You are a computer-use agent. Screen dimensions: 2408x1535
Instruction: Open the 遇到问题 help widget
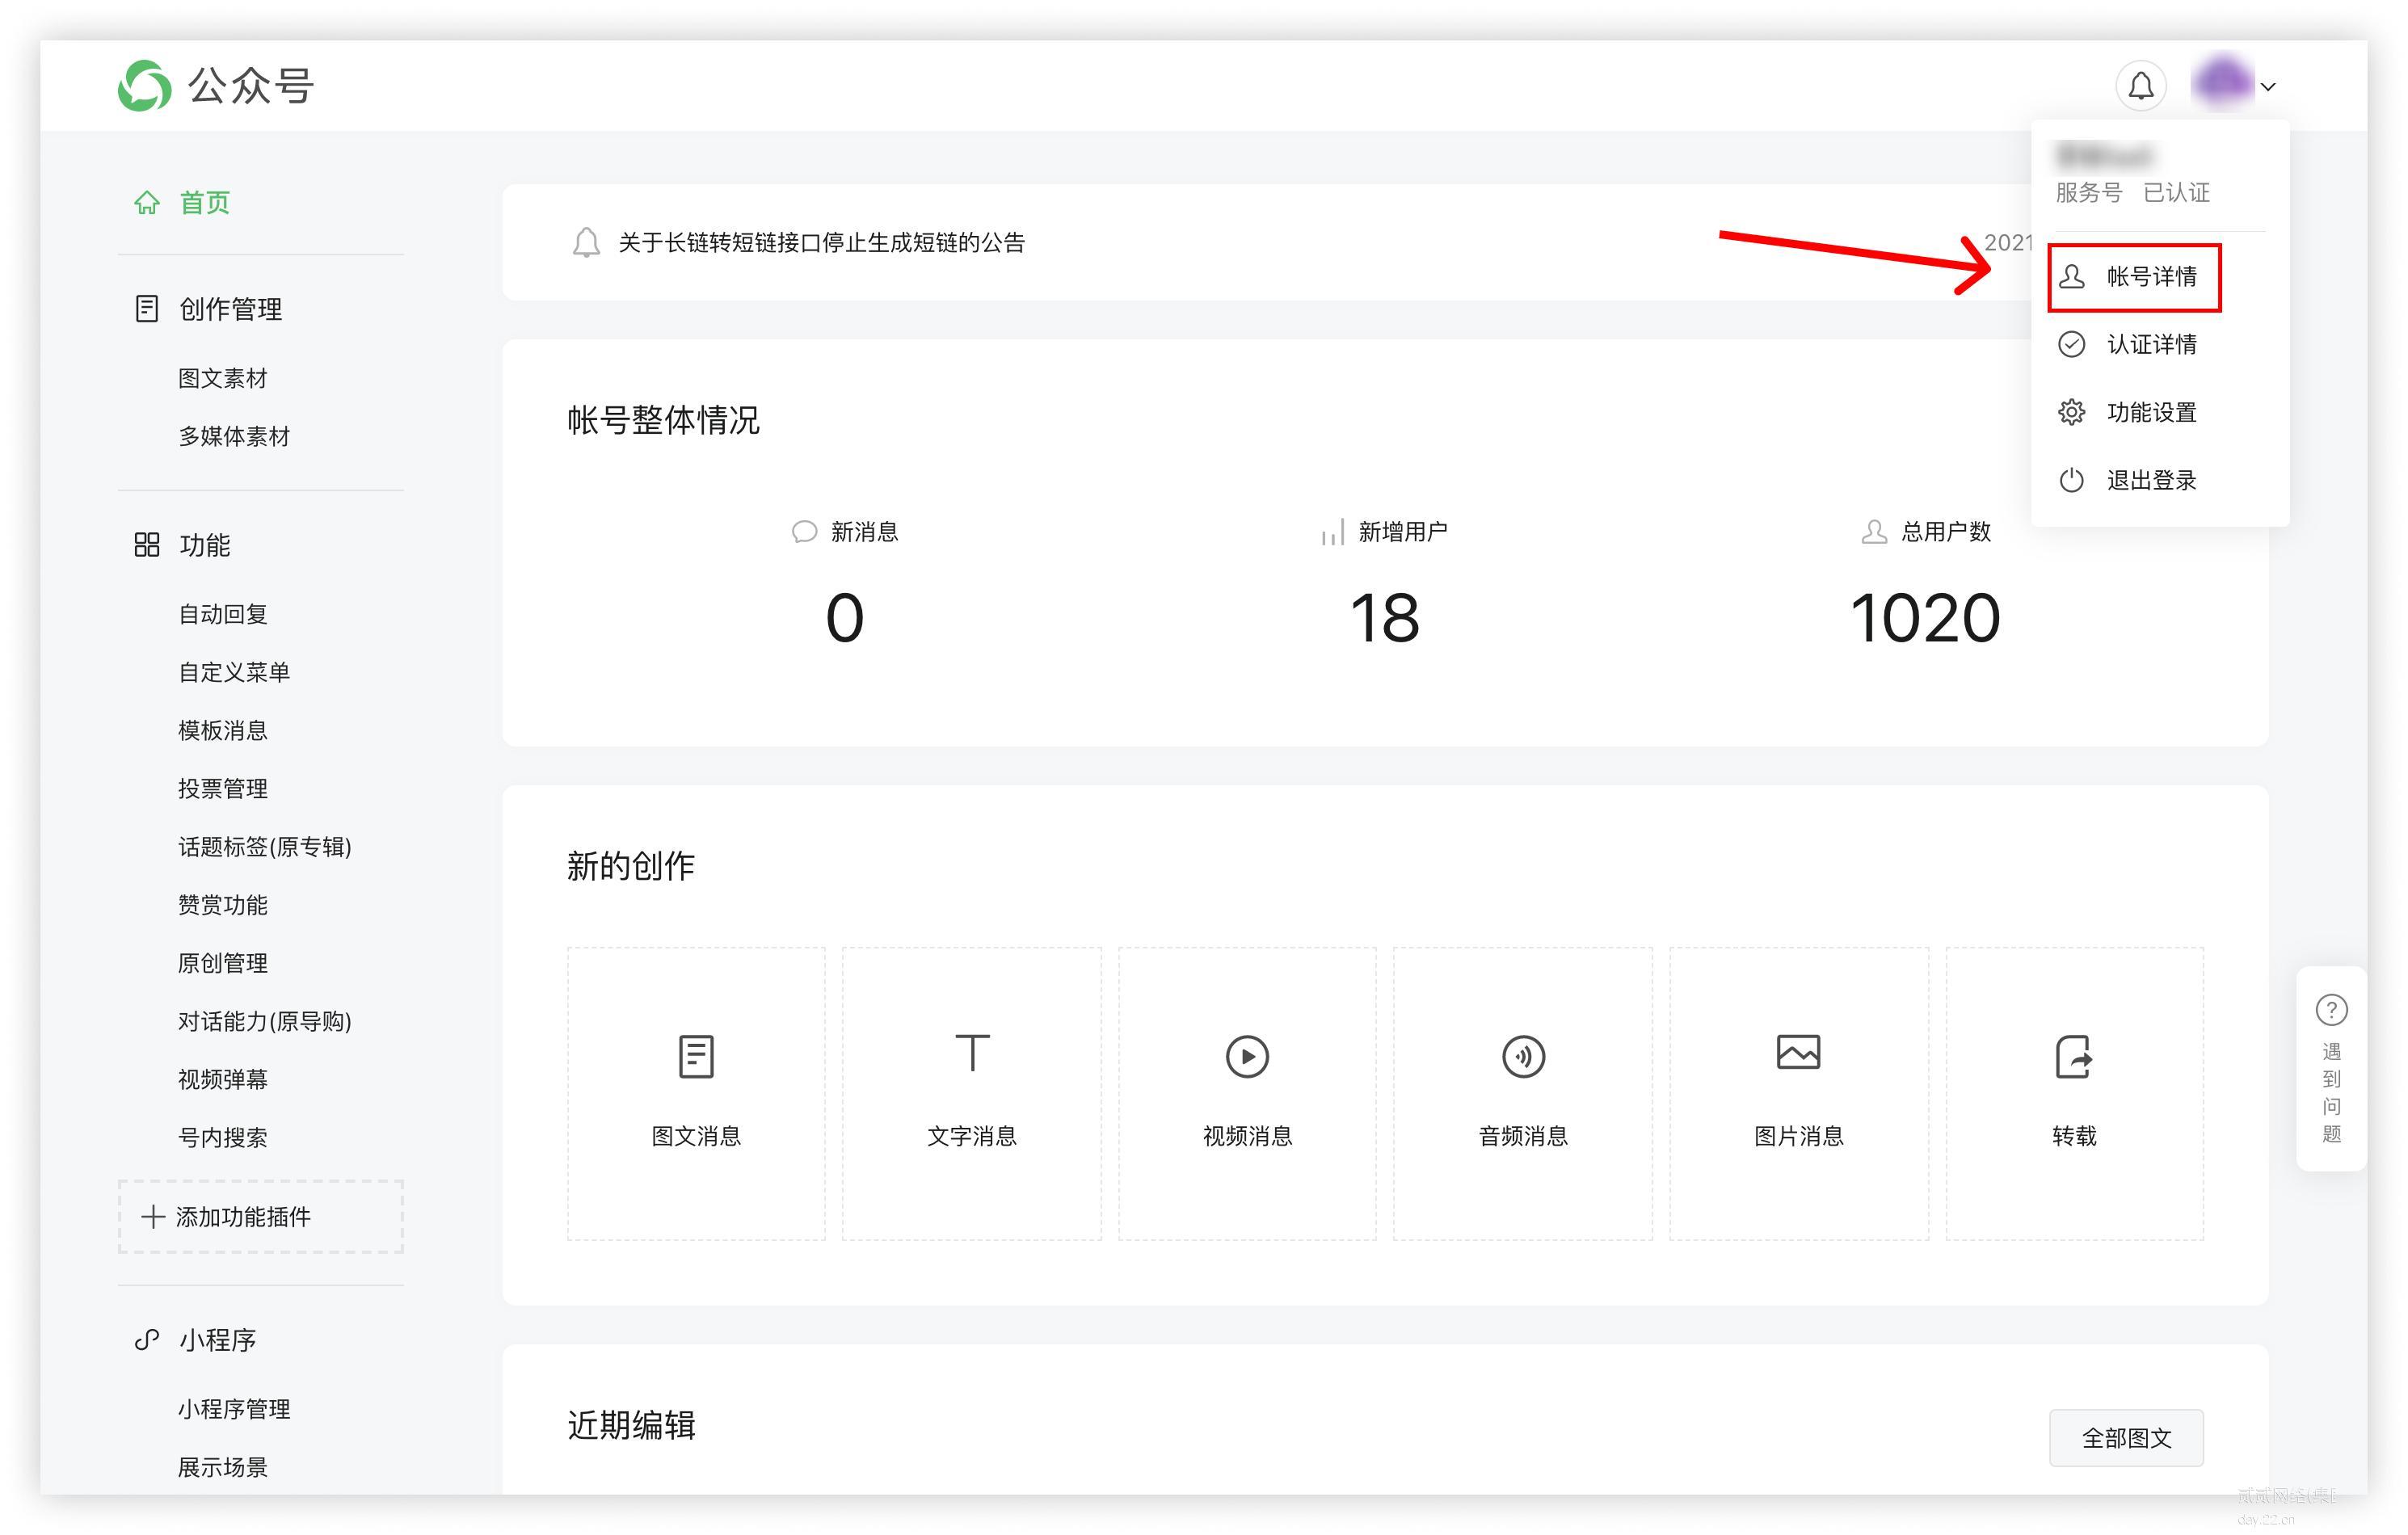tap(2331, 1068)
